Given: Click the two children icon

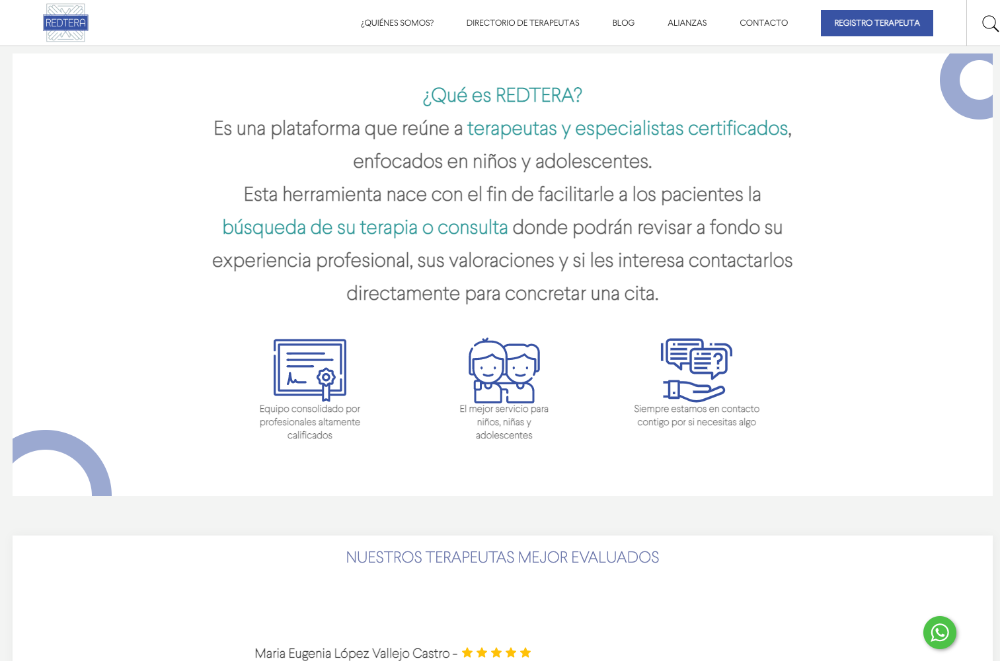Looking at the screenshot, I should (504, 370).
